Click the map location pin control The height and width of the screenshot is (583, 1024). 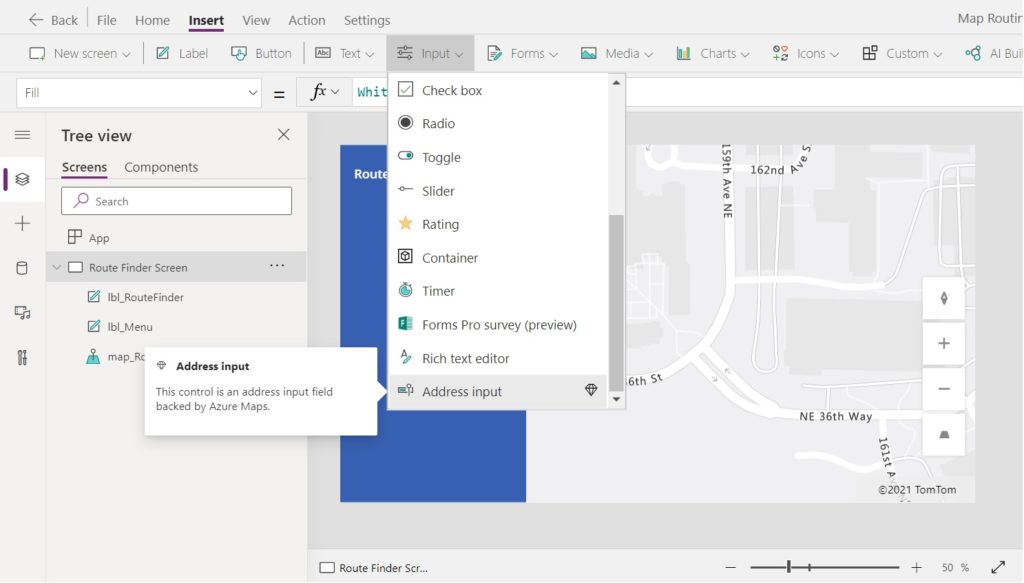(x=943, y=298)
